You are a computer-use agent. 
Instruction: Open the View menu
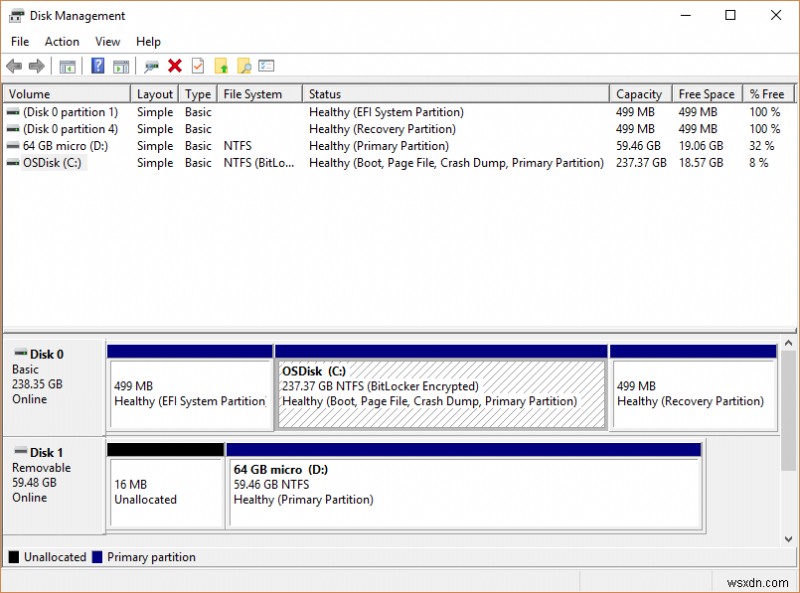pos(107,42)
